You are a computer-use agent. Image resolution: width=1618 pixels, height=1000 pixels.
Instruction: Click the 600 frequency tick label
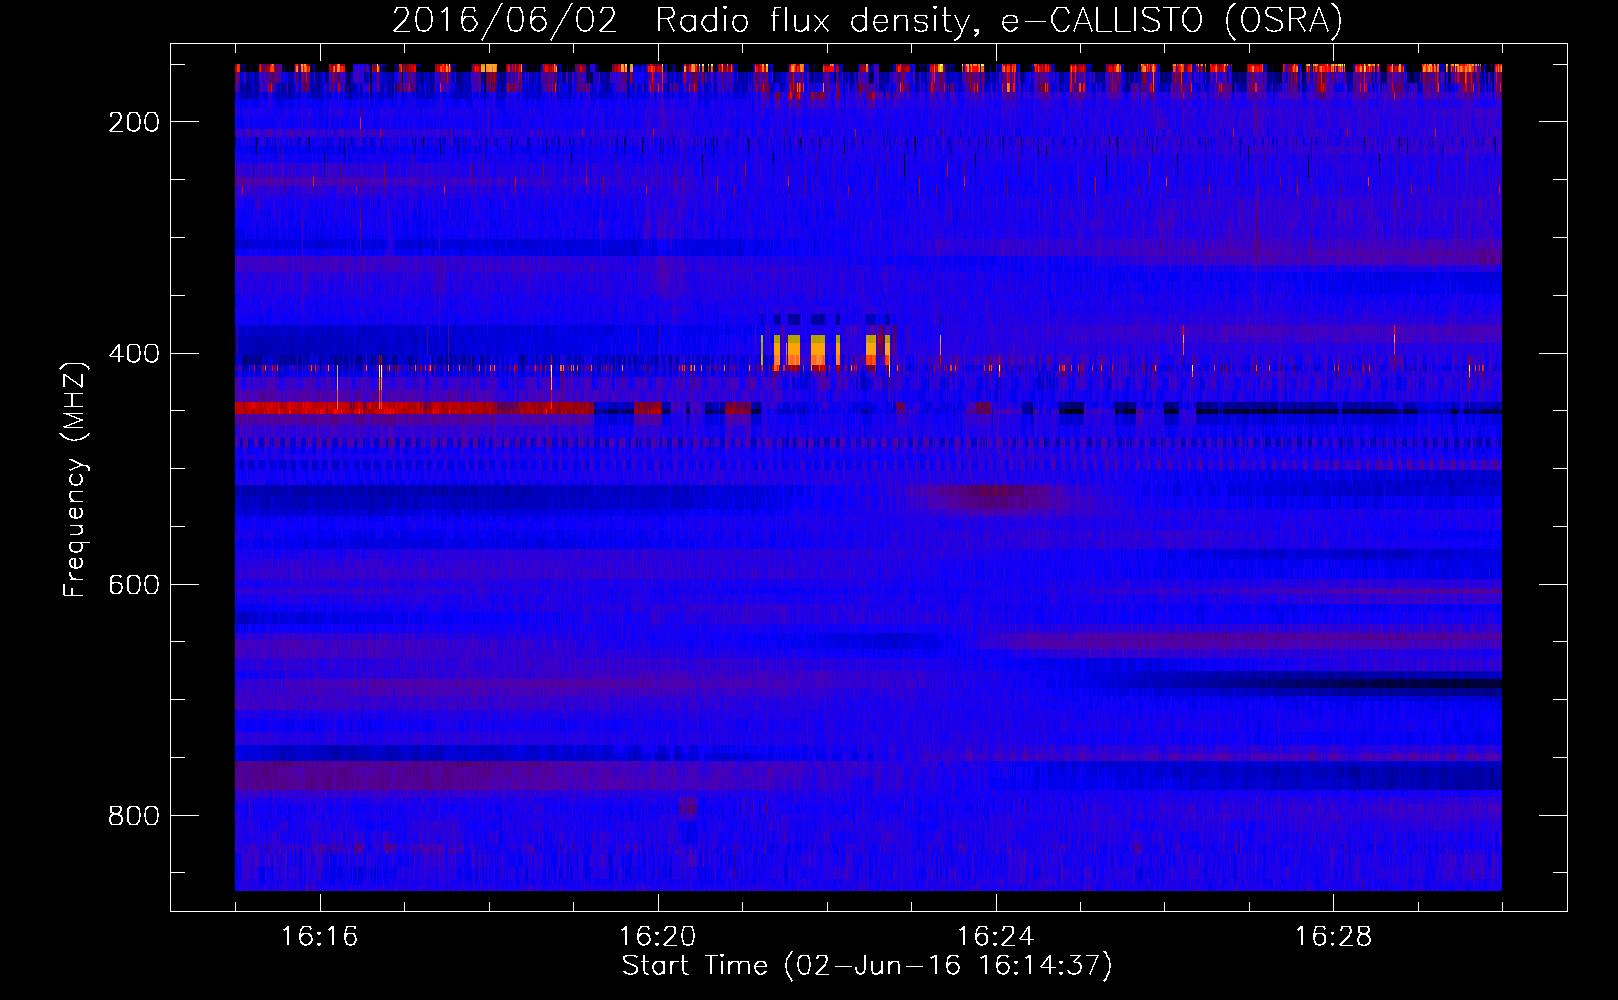[x=133, y=585]
